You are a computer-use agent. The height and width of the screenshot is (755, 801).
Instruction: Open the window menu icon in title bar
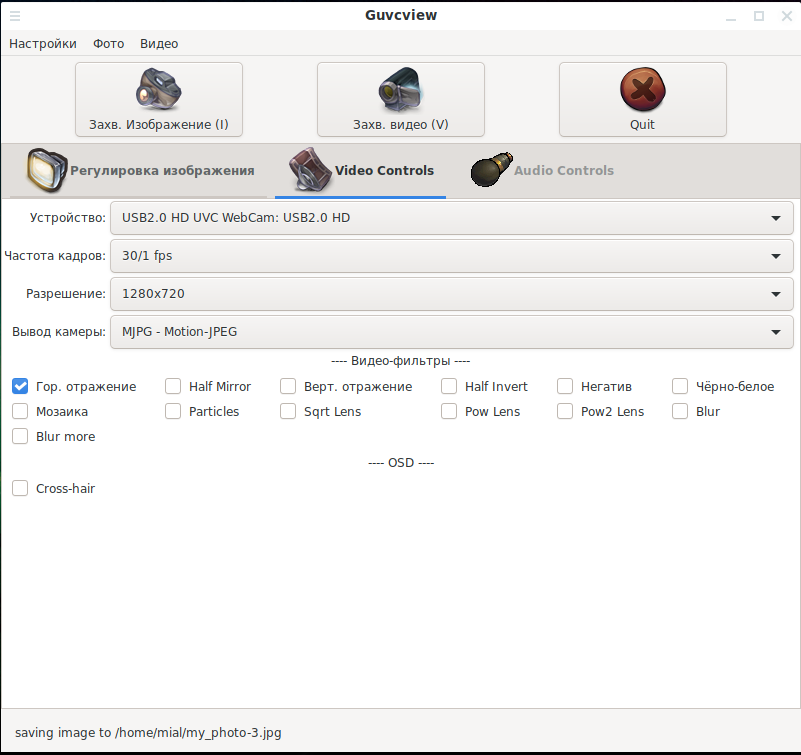tap(15, 15)
